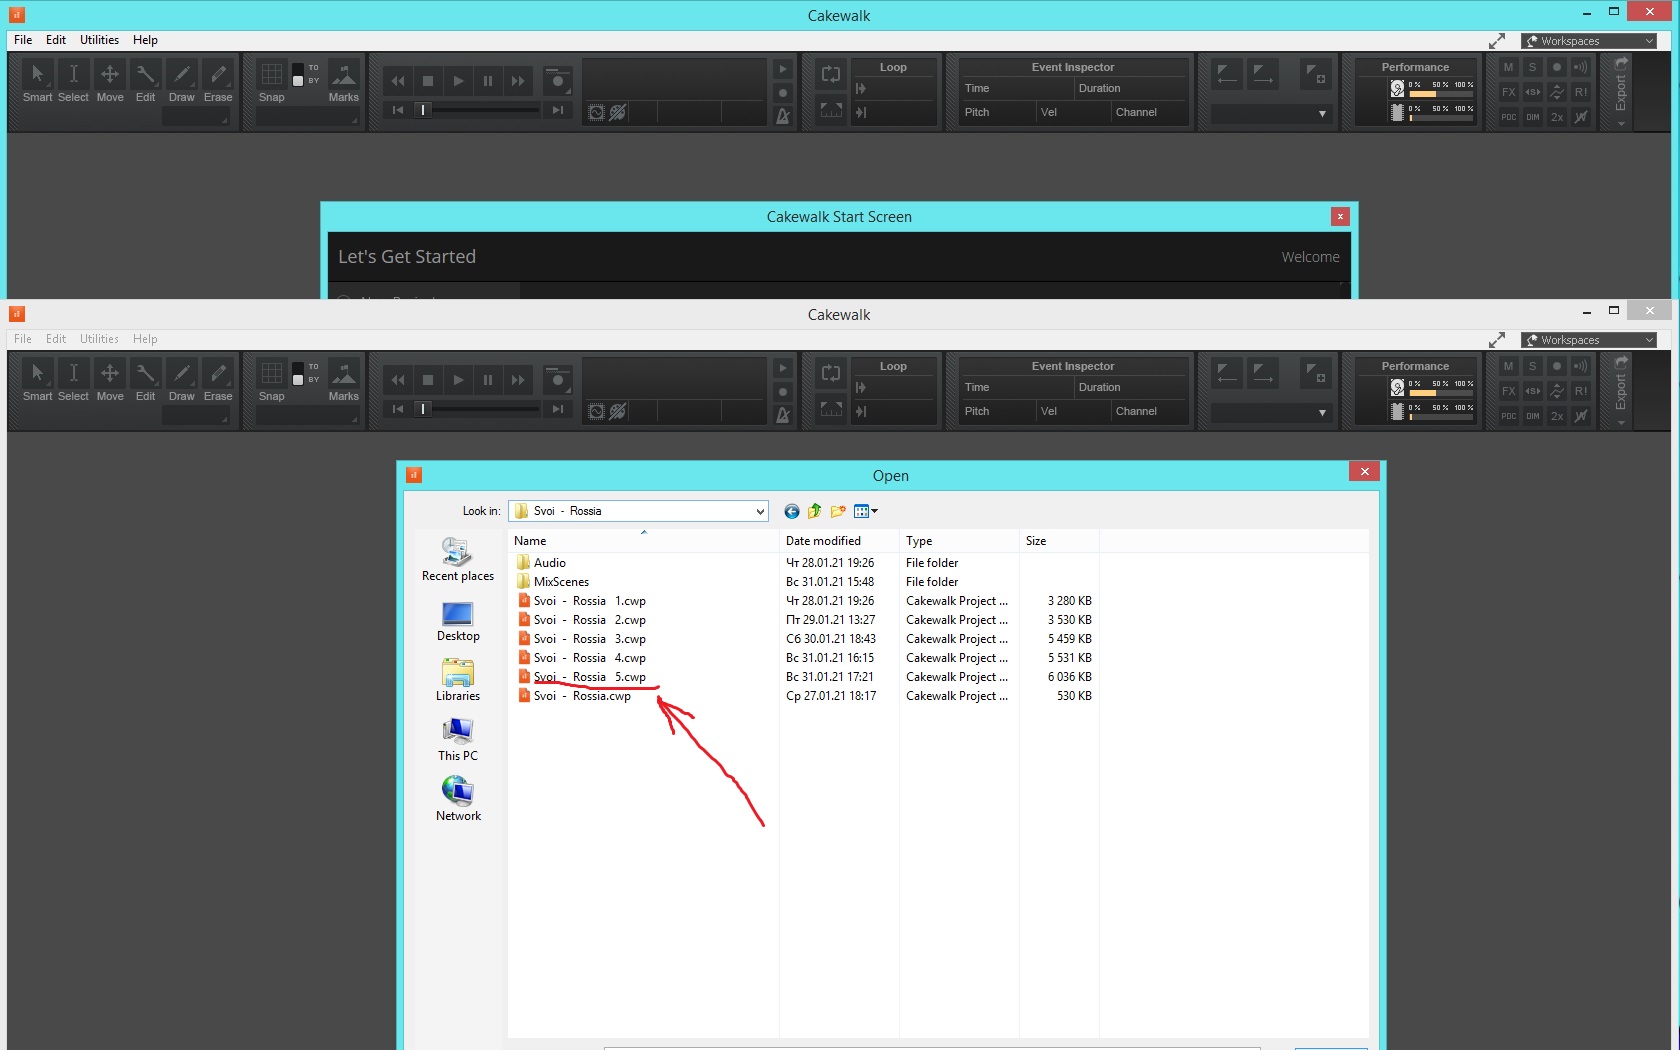
Task: Toggle the 2x button in the Start Screen window
Action: point(1557,117)
